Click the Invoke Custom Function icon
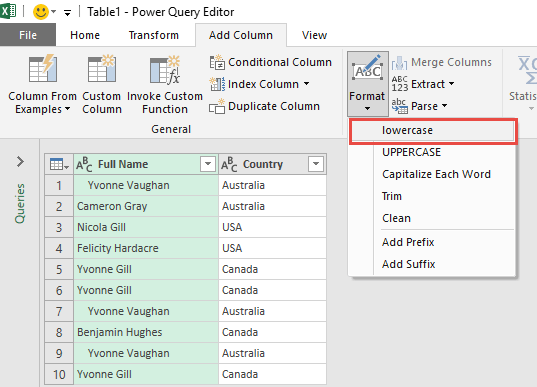537x387 pixels. coord(165,69)
